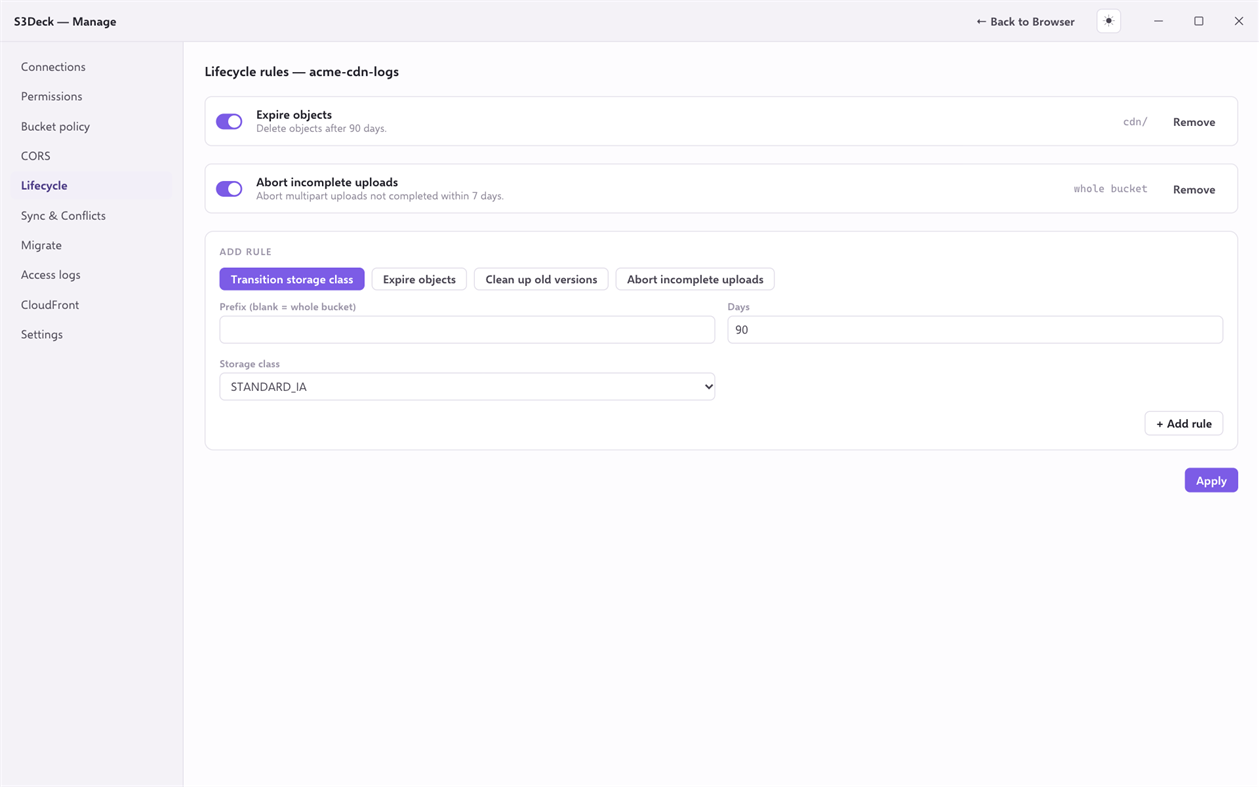Click the 'whole bucket' scope label
This screenshot has width=1259, height=787.
(x=1110, y=189)
